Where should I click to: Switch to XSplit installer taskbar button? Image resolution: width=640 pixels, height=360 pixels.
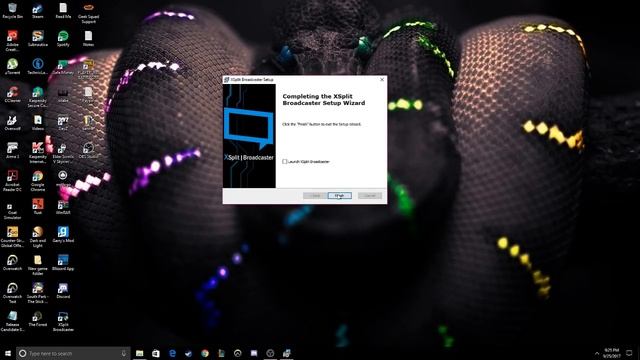[x=287, y=353]
